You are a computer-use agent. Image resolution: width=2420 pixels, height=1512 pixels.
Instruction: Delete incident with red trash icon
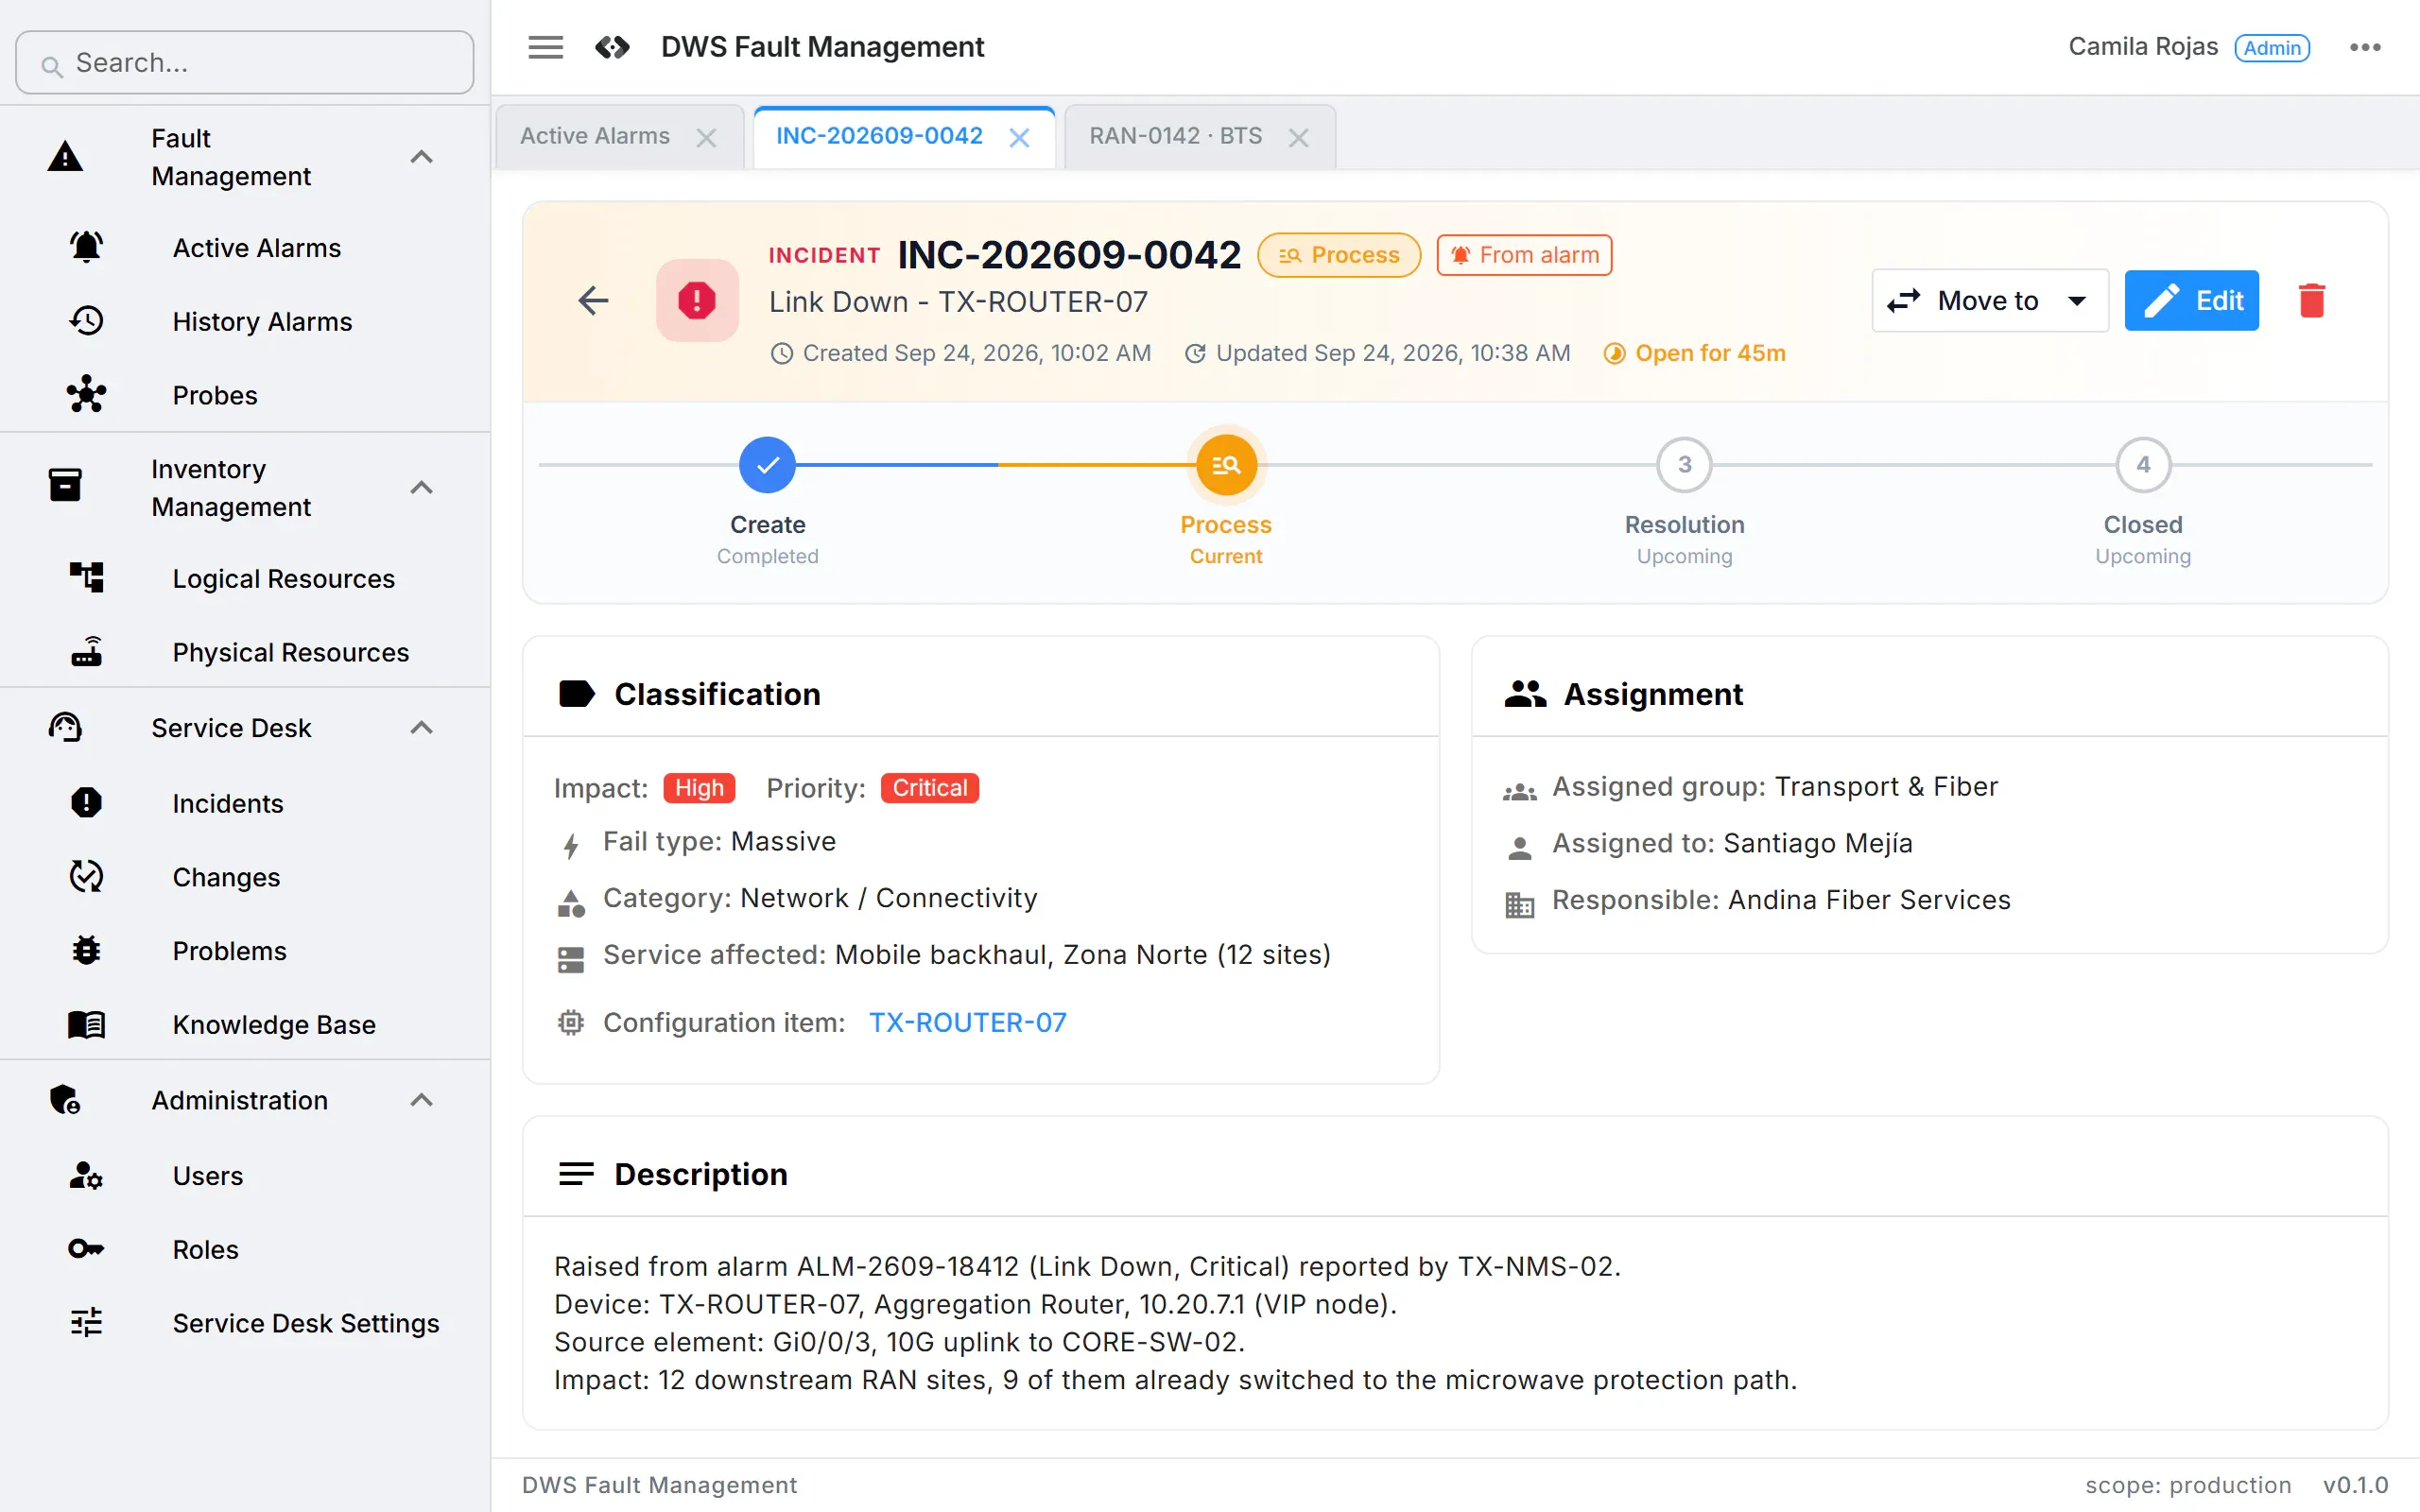2312,300
